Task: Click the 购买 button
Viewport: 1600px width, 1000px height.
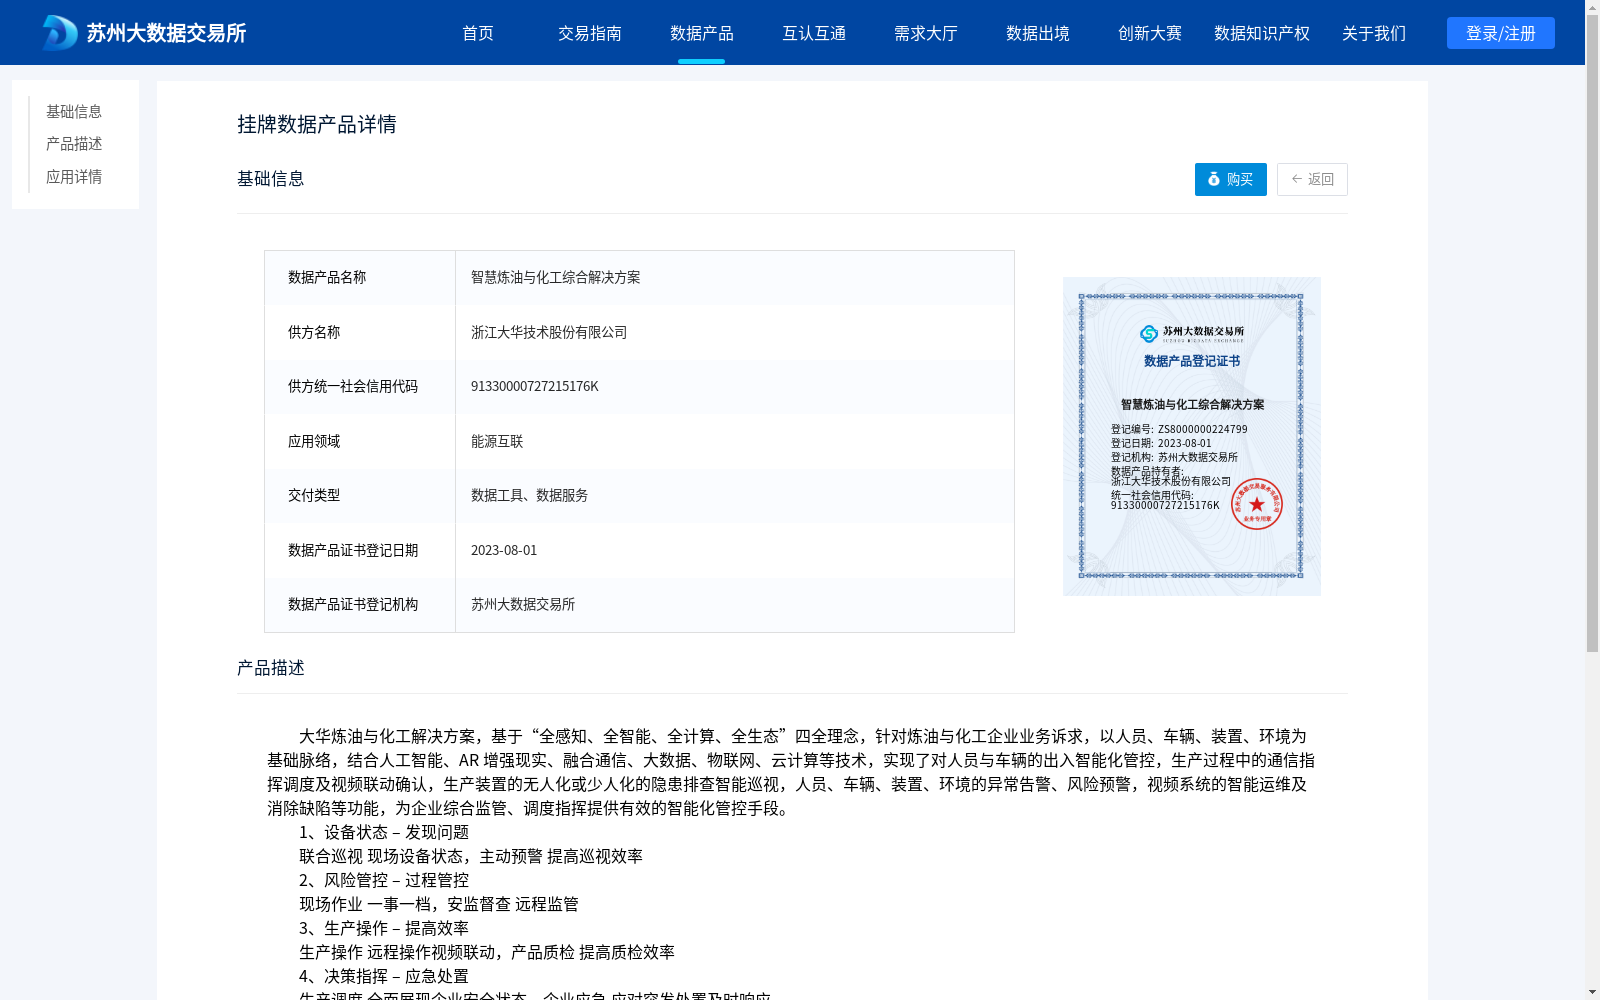Action: click(x=1231, y=179)
